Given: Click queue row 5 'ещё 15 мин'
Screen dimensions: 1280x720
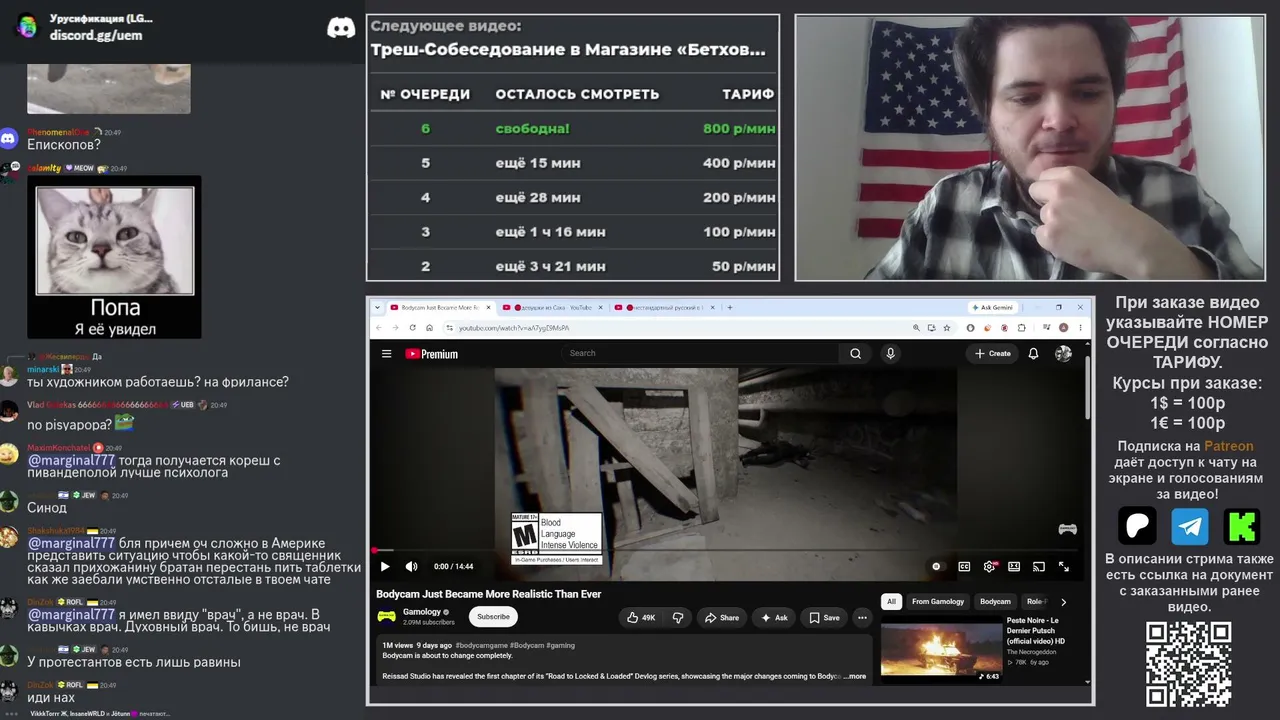Looking at the screenshot, I should coord(538,163).
